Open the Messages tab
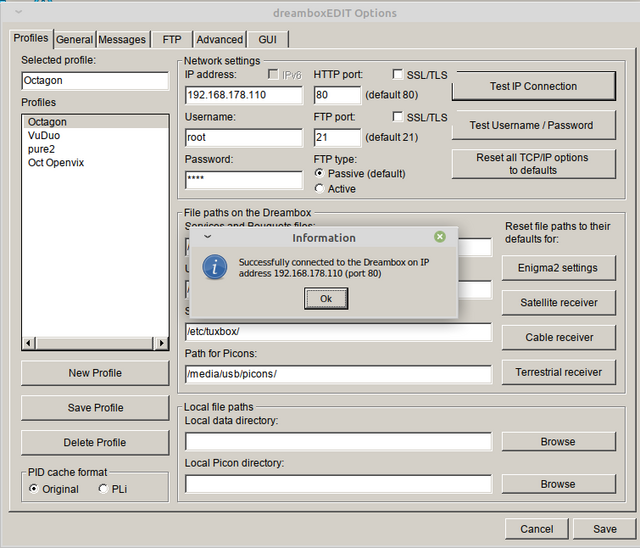This screenshot has height=548, width=640. (x=122, y=40)
